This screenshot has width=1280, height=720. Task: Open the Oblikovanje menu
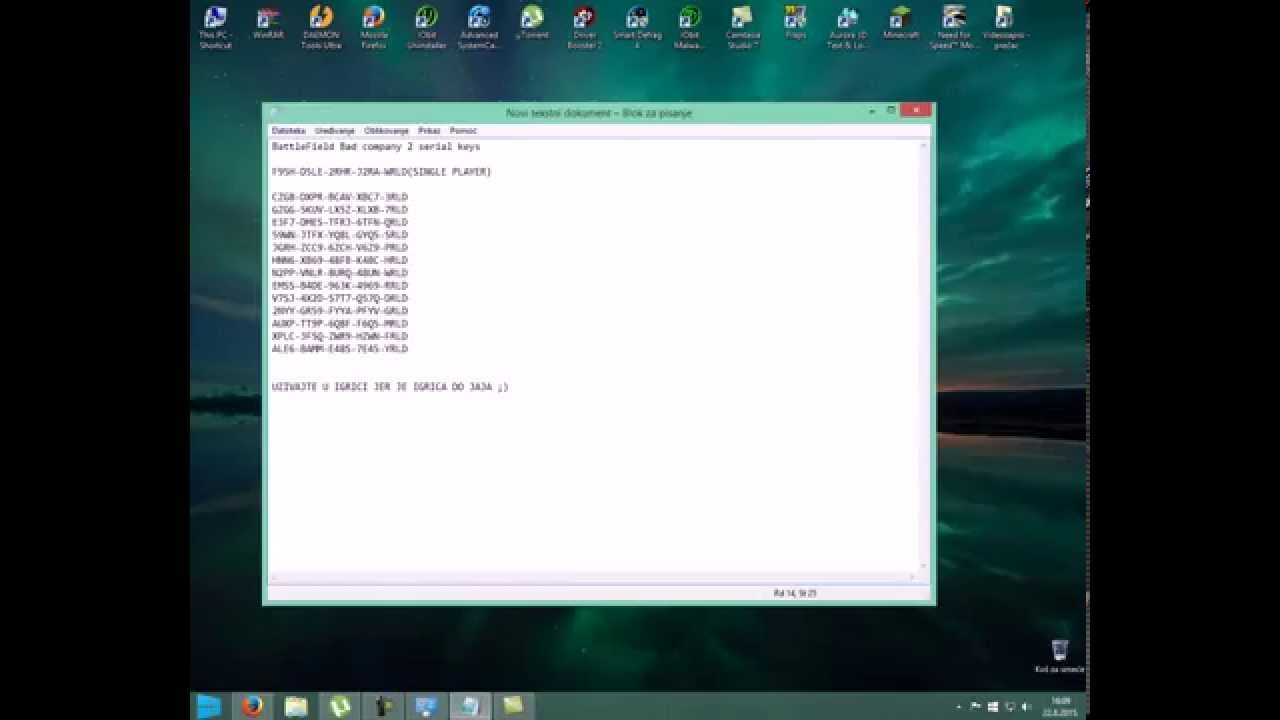[386, 131]
